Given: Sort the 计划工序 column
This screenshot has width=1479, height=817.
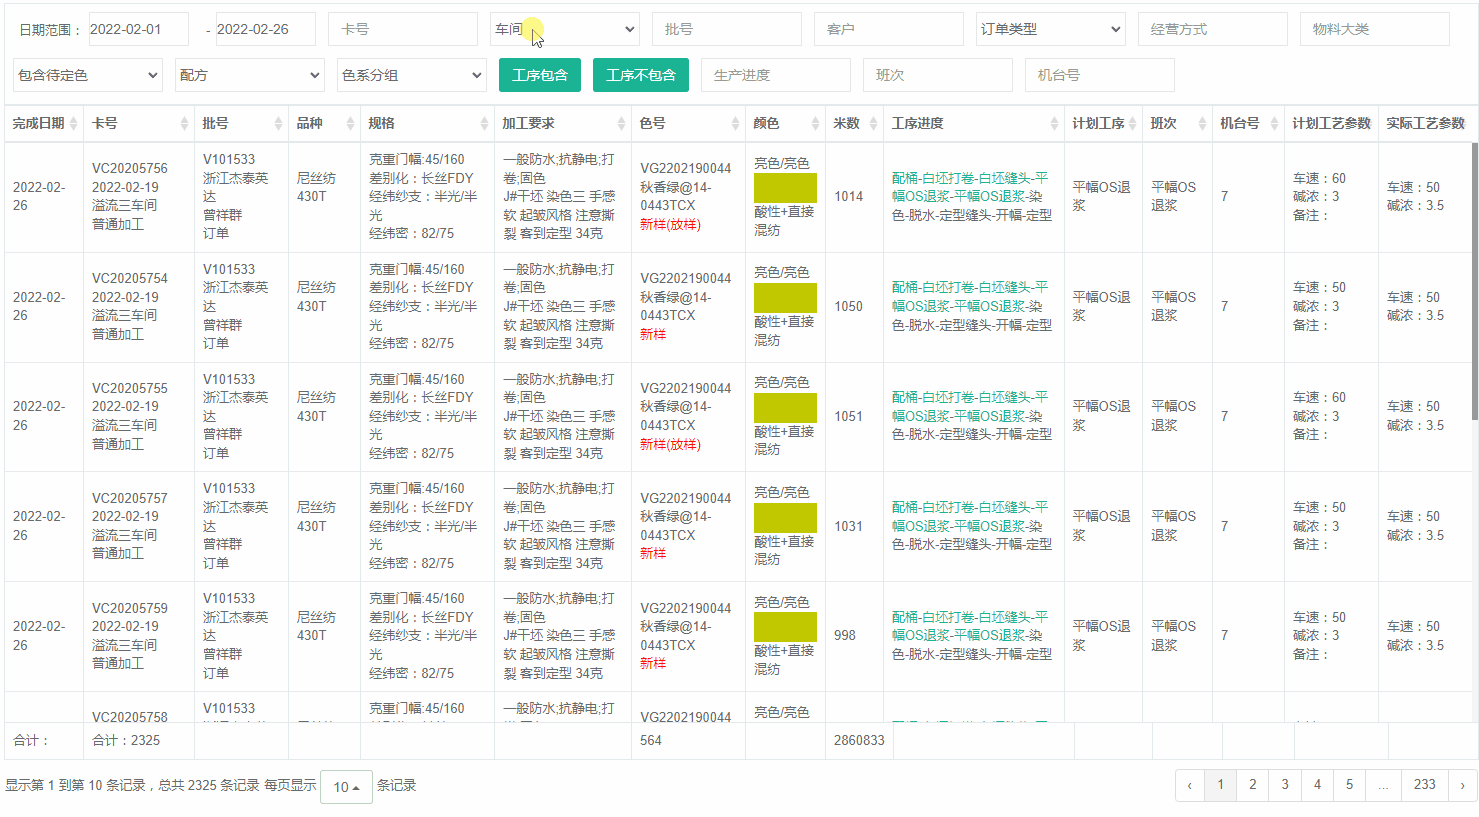Looking at the screenshot, I should [x=1135, y=123].
